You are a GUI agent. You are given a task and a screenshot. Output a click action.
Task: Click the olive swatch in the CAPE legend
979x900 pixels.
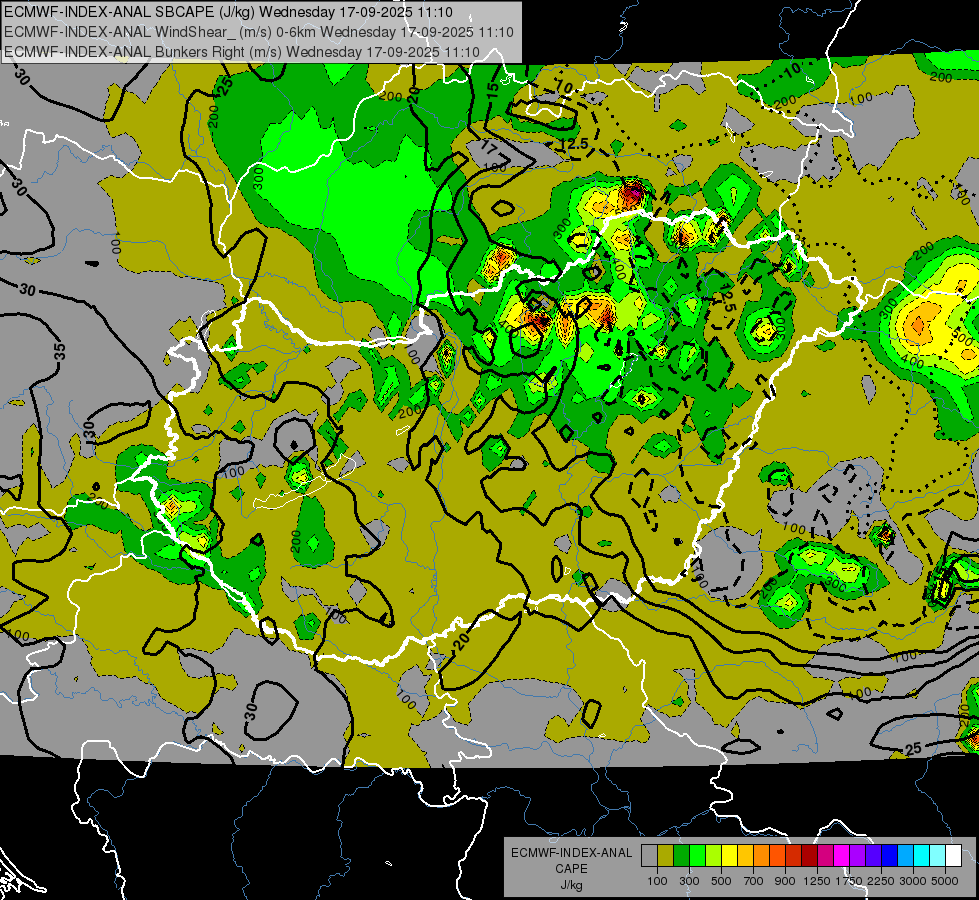pos(666,855)
